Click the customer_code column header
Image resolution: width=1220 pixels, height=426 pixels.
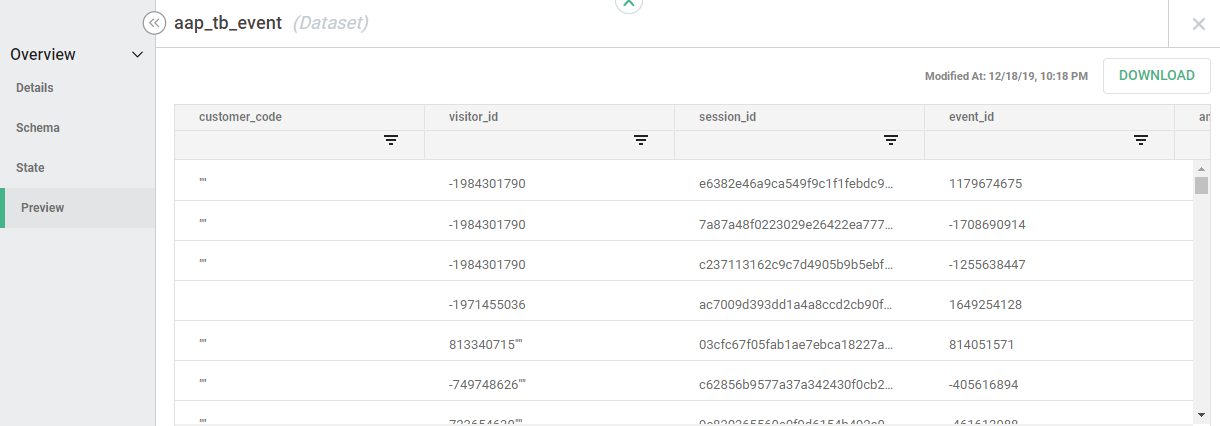click(240, 117)
